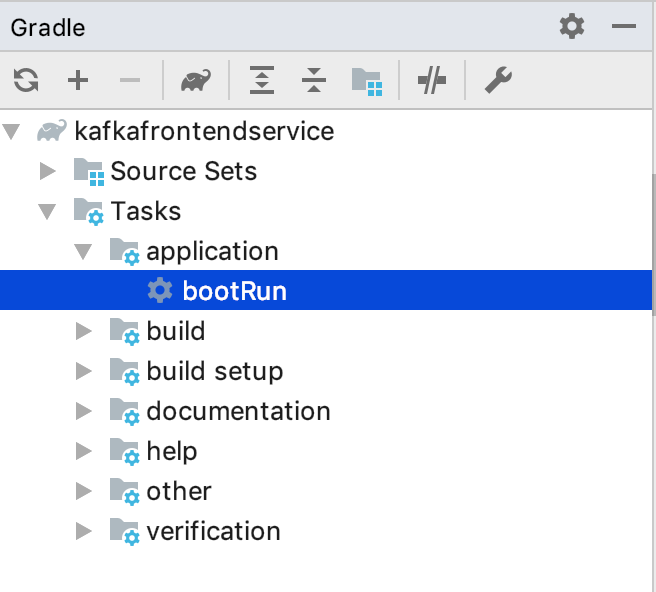Toggle Offline Mode in Gradle toolbar
This screenshot has height=592, width=656.
[432, 81]
